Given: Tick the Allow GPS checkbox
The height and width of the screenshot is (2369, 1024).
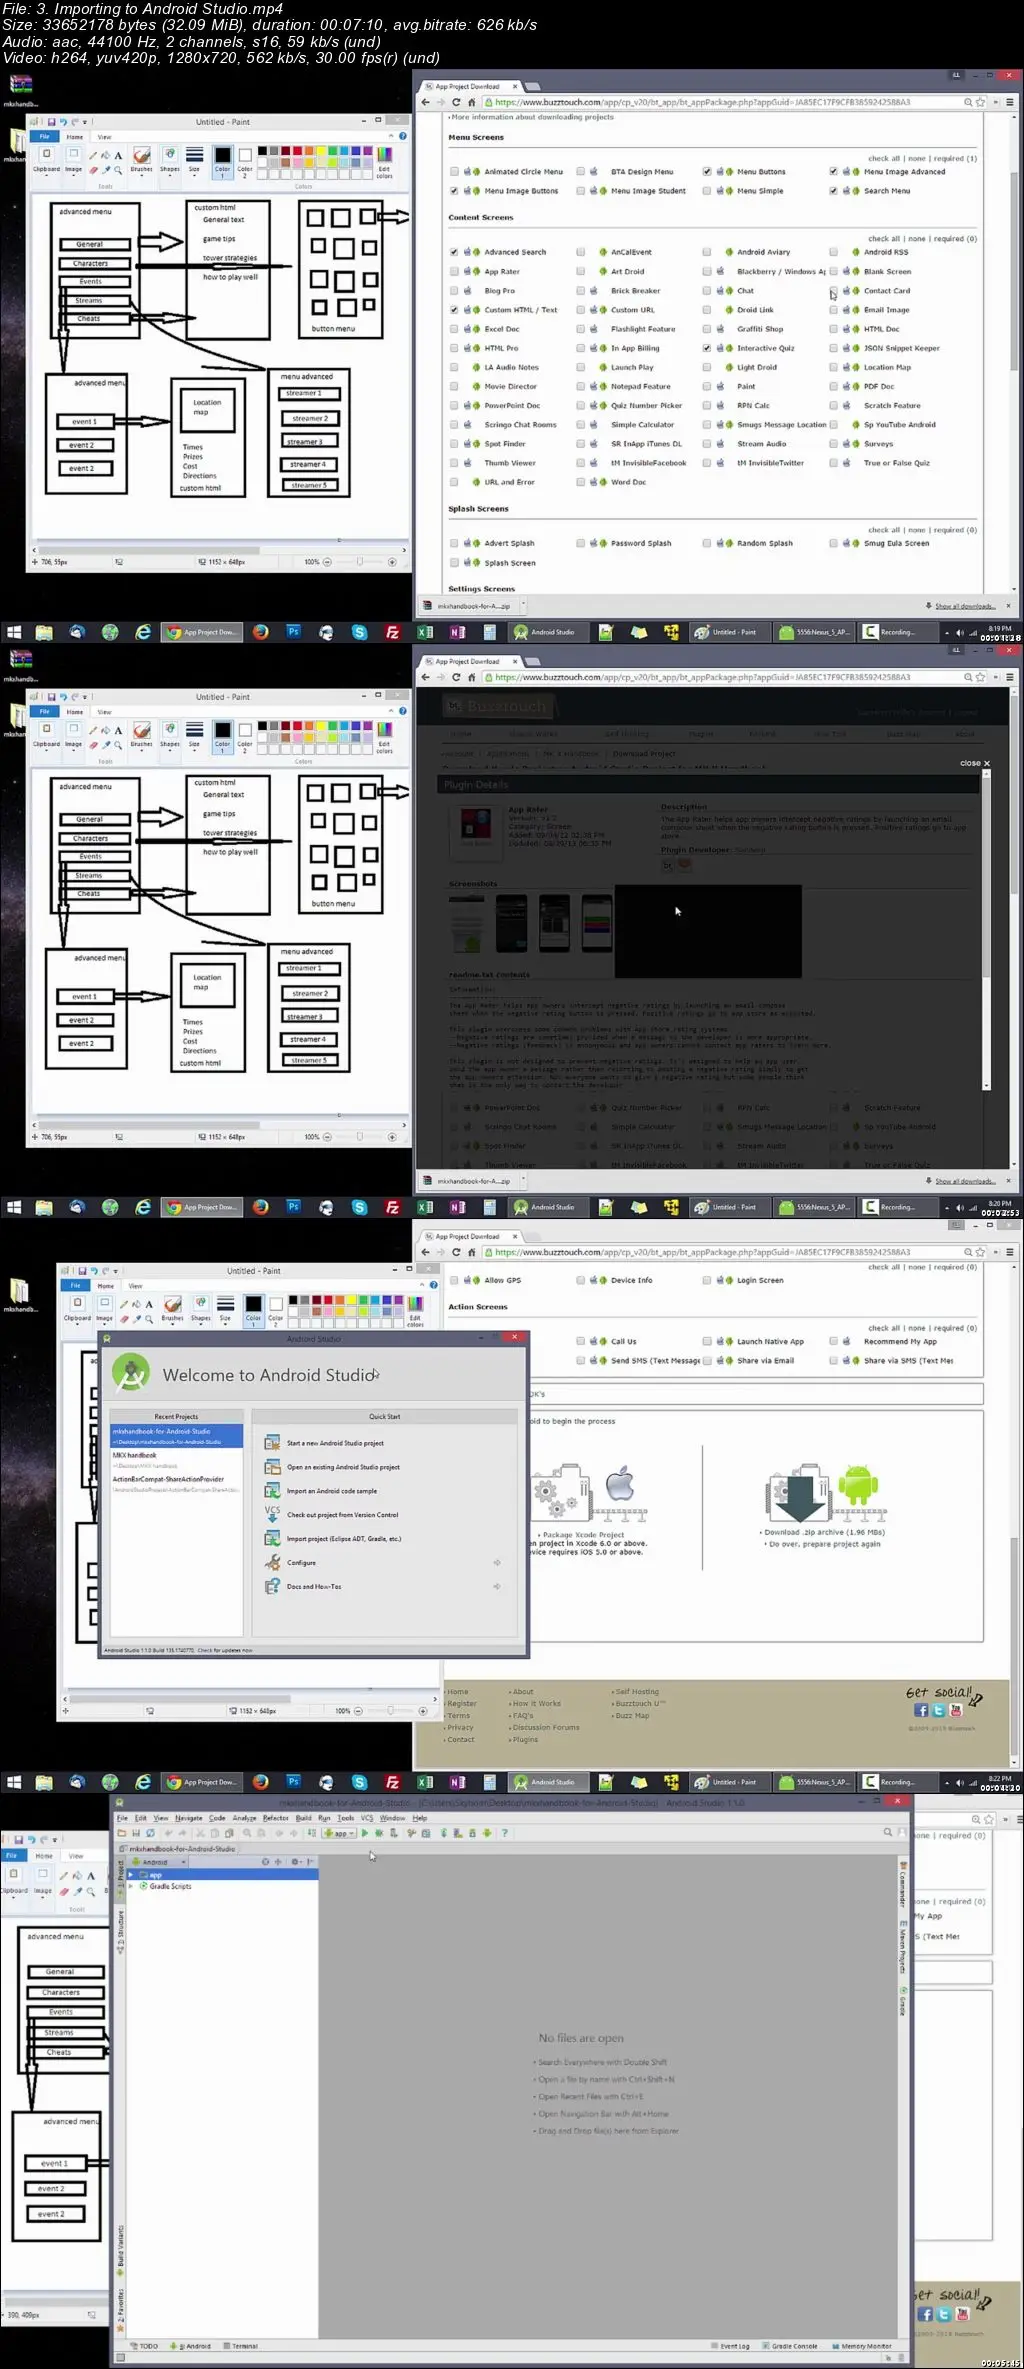Looking at the screenshot, I should tap(455, 1280).
